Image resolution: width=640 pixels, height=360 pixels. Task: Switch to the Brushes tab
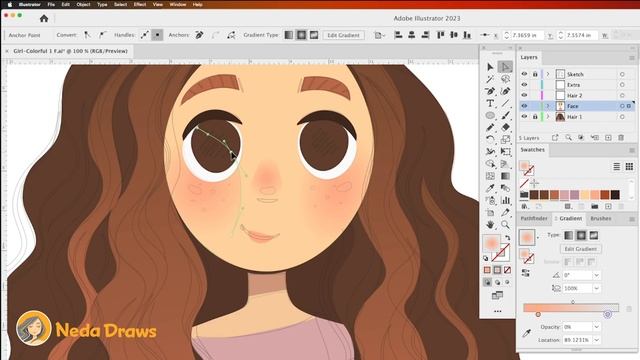[600, 219]
